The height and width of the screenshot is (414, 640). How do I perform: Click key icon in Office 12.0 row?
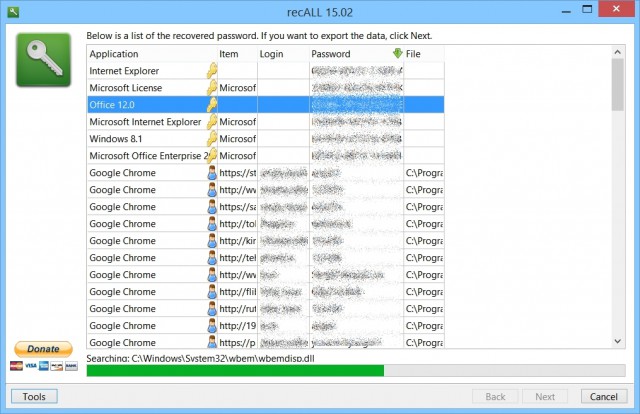pos(212,105)
